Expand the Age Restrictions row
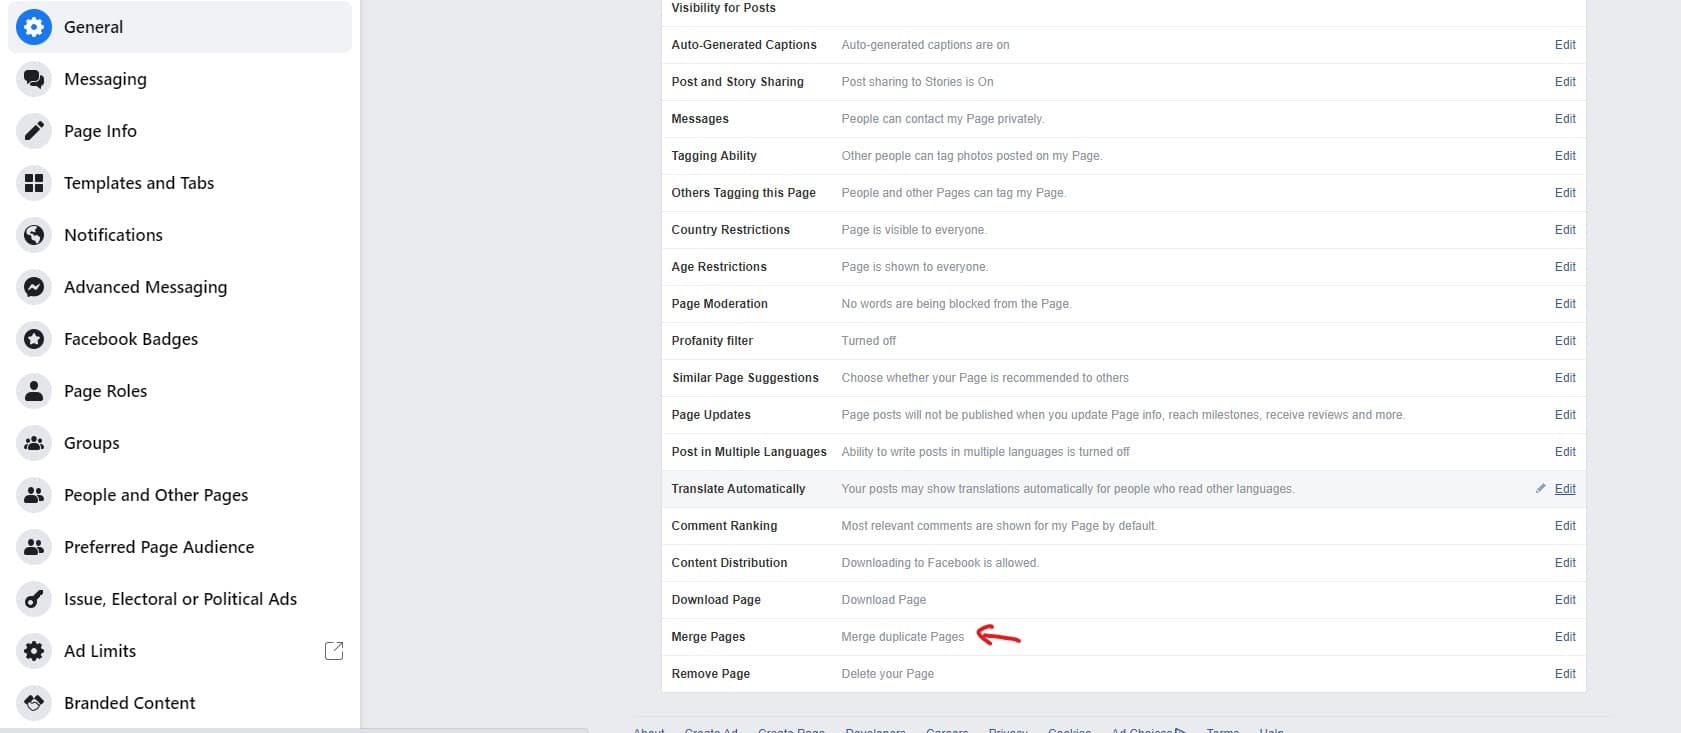Screen dimensions: 1681x733 (x=1123, y=267)
